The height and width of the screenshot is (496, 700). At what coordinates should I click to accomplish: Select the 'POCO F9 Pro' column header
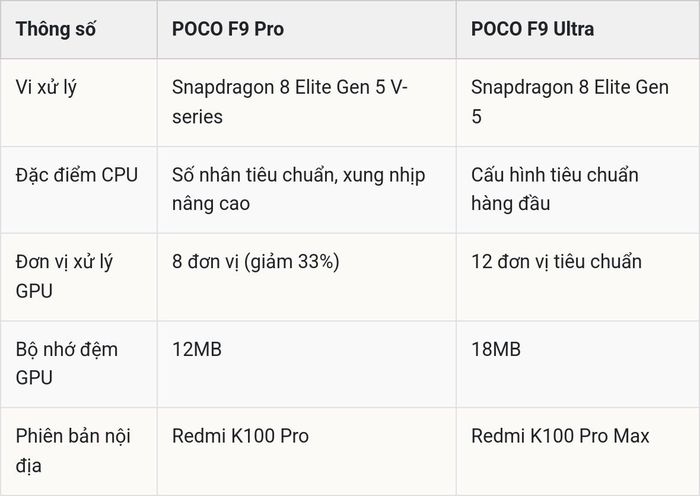pos(228,29)
